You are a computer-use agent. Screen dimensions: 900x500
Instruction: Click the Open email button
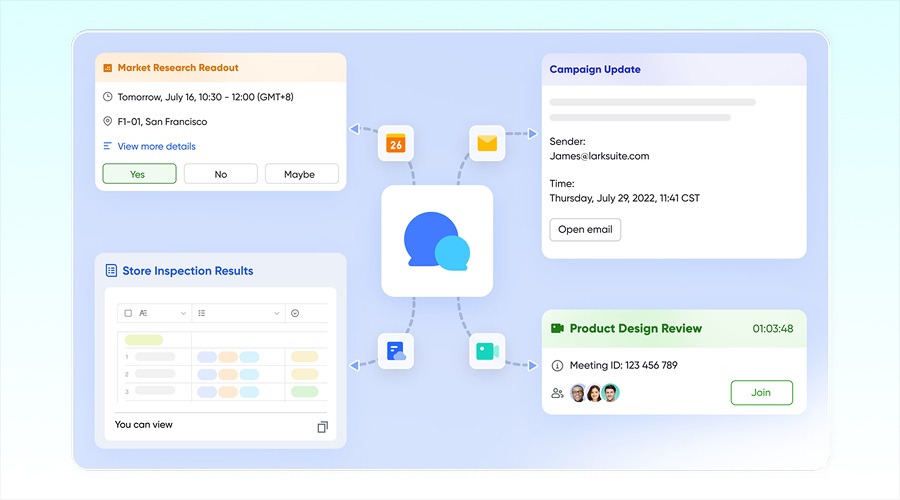tap(585, 230)
